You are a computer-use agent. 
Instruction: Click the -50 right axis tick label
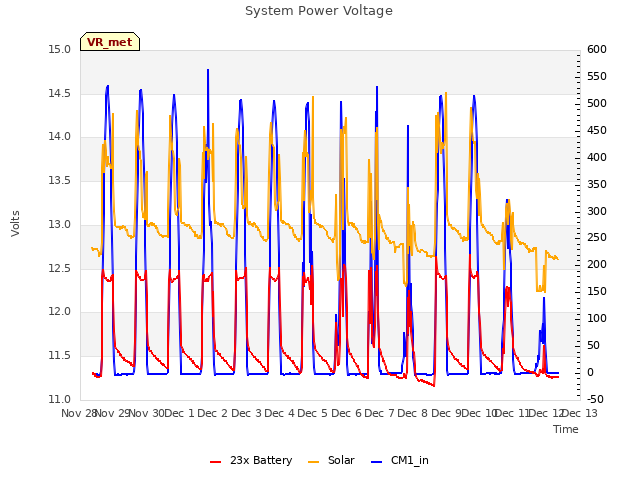point(595,399)
